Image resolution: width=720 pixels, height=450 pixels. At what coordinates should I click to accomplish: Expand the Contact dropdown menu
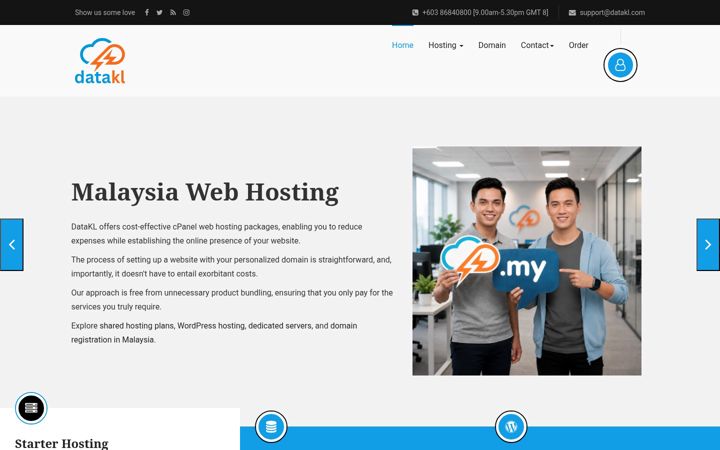(x=537, y=45)
